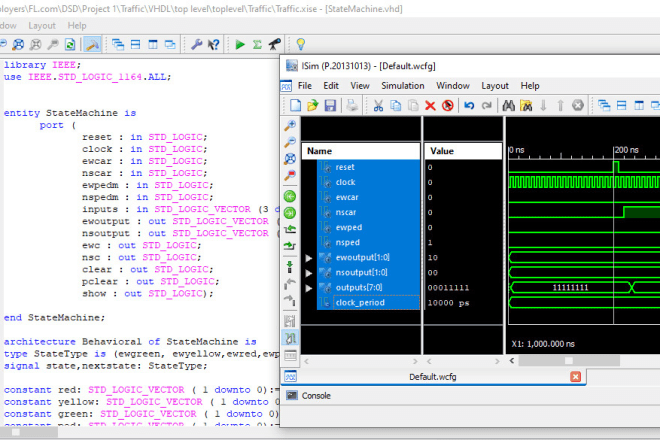Open the Layout menu in main ISE window
Viewport: 660px width, 440px height.
(x=42, y=26)
